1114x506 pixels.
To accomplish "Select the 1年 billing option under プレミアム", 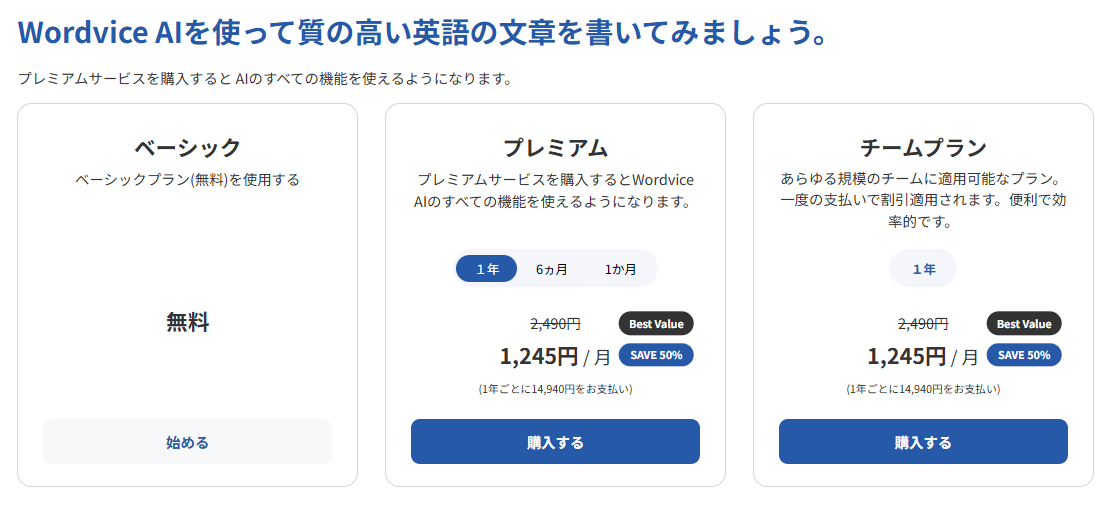I will 487,269.
